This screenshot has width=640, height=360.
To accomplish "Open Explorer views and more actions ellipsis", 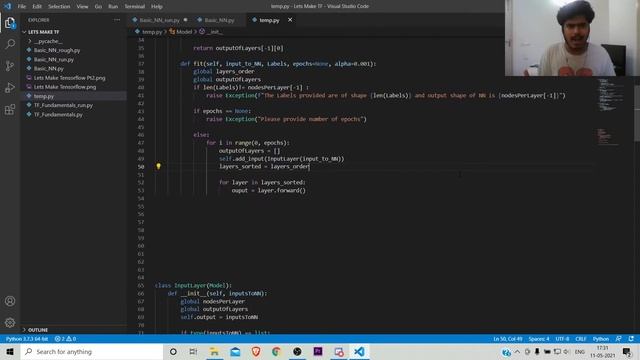I will [x=117, y=20].
